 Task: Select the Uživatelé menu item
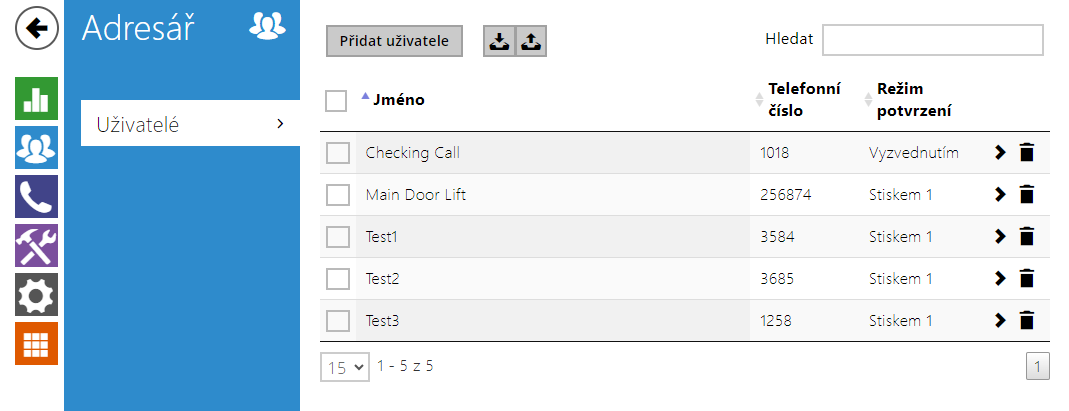click(190, 123)
